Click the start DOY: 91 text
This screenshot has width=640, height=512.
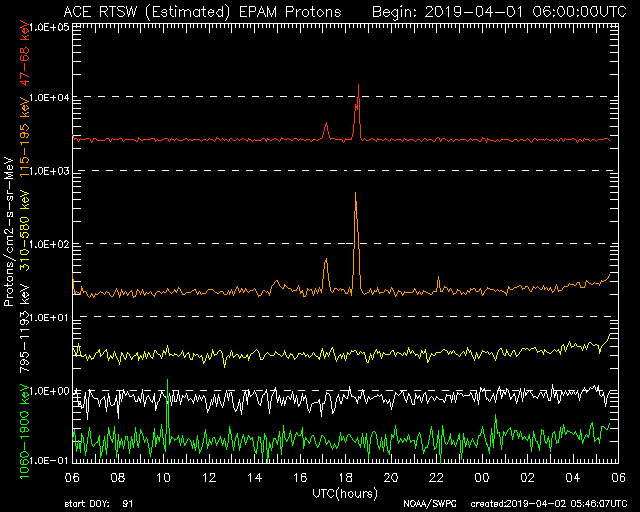(102, 504)
